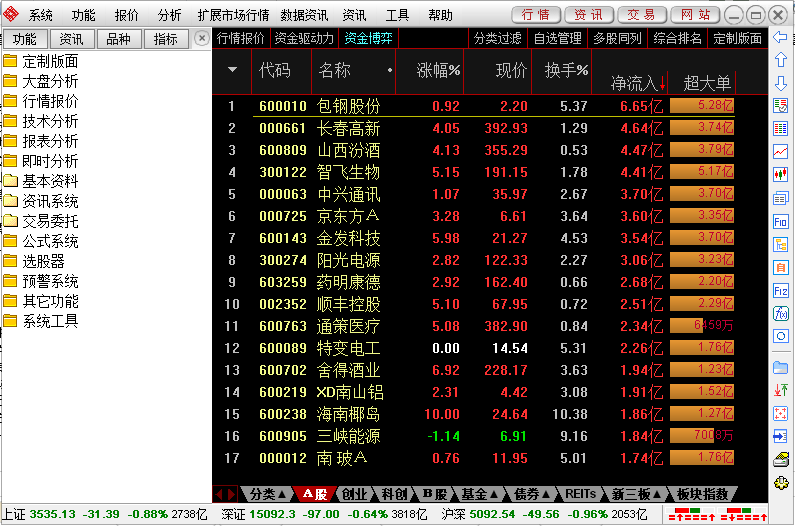This screenshot has width=795, height=526.
Task: Select the 创业 bottom tab
Action: click(354, 494)
